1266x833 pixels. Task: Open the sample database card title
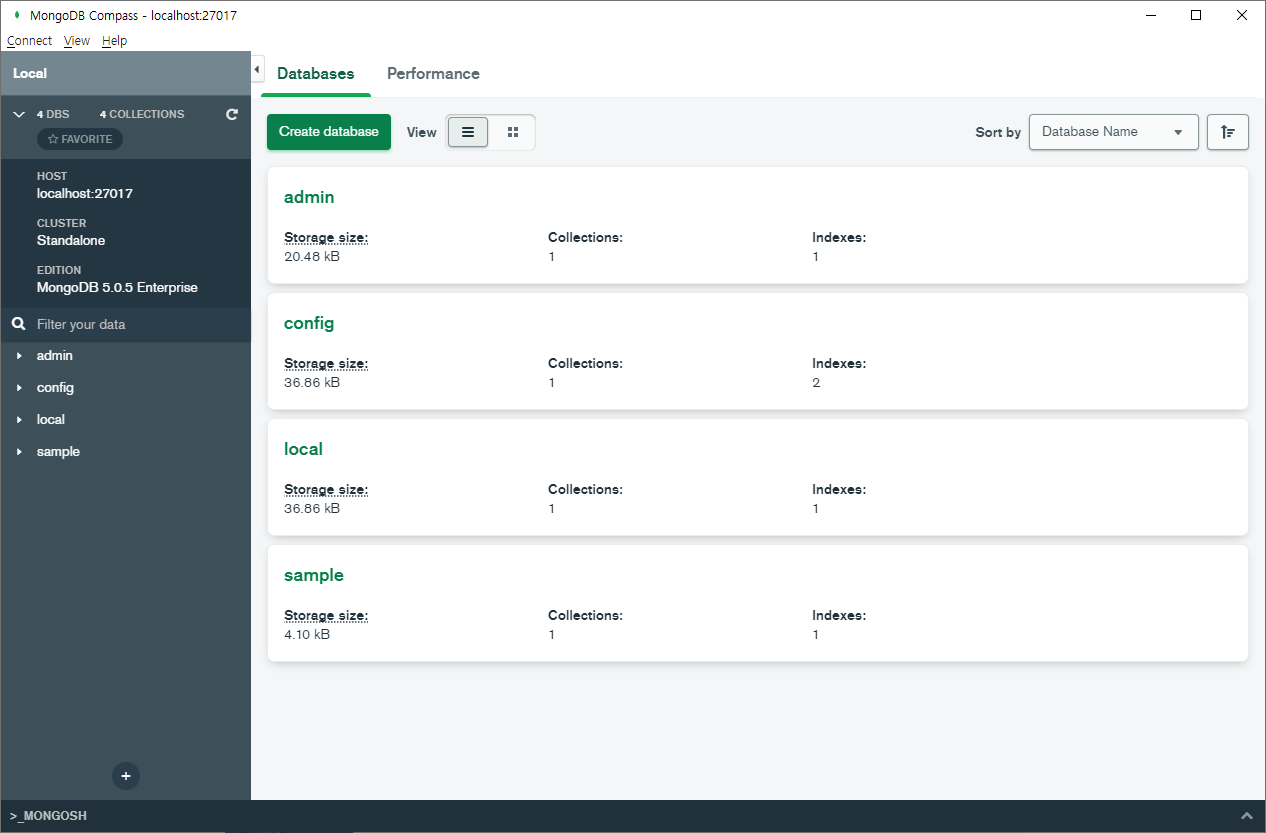pos(314,576)
